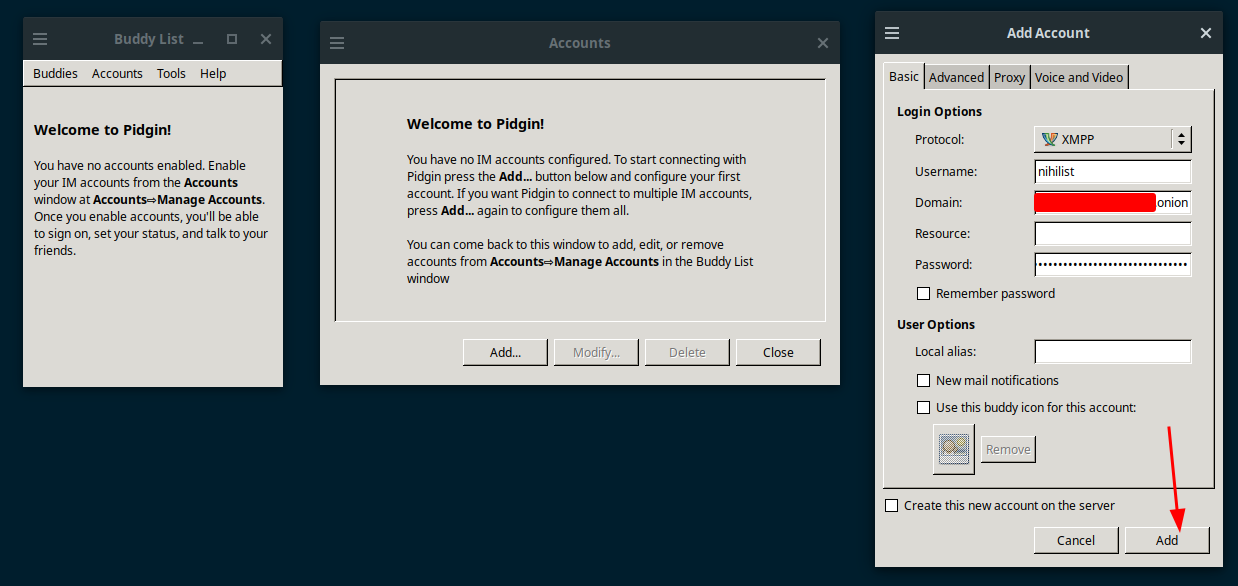Click the Login Options heading
This screenshot has height=586, width=1238.
939,111
